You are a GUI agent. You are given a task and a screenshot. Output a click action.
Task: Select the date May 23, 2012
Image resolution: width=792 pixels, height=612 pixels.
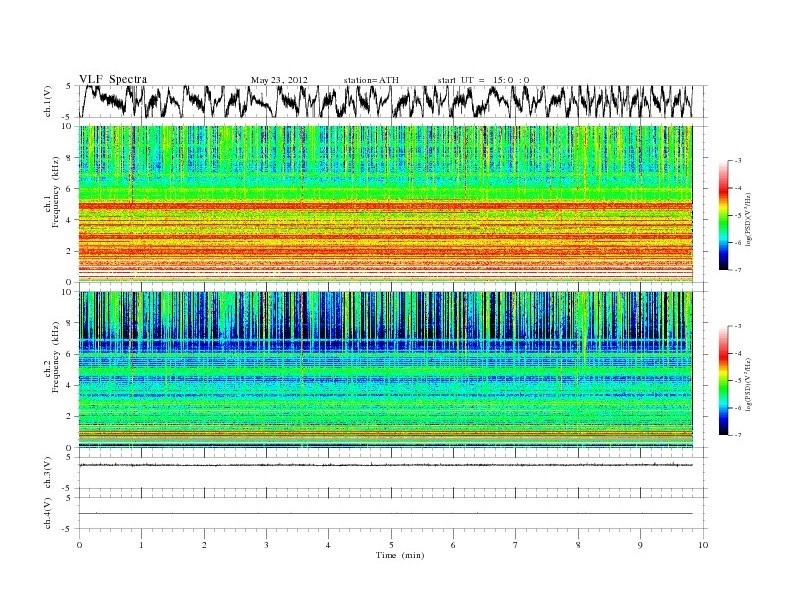279,80
